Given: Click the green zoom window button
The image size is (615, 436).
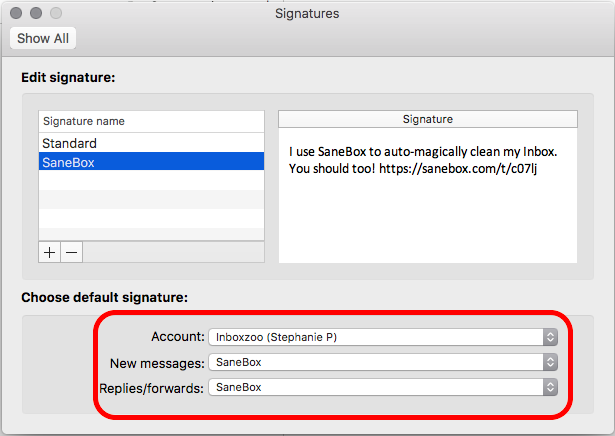Looking at the screenshot, I should (x=56, y=14).
